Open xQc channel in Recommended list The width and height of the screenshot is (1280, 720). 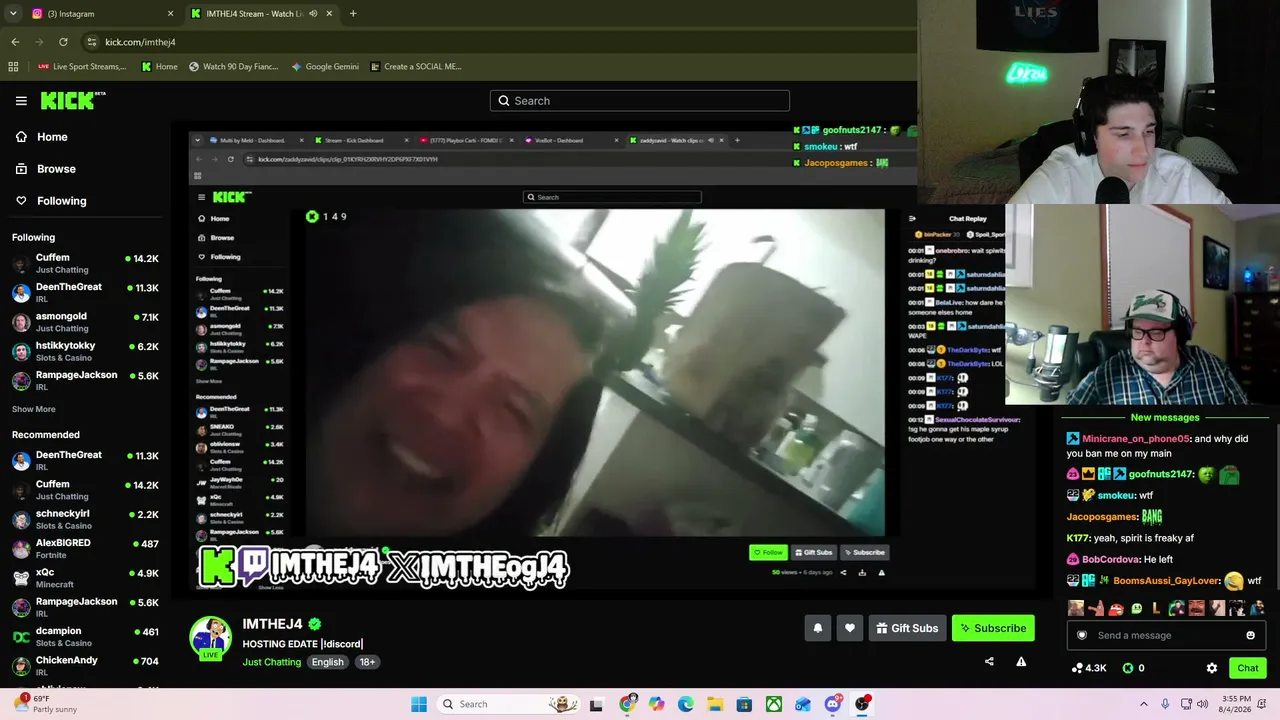click(85, 578)
